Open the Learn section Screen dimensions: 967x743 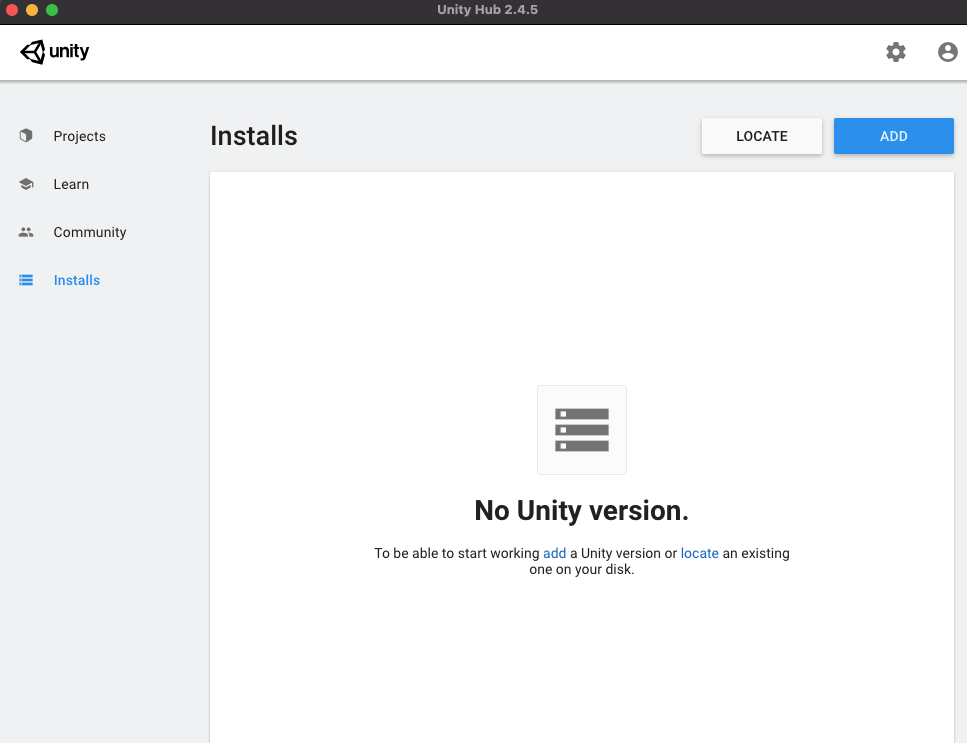(71, 184)
